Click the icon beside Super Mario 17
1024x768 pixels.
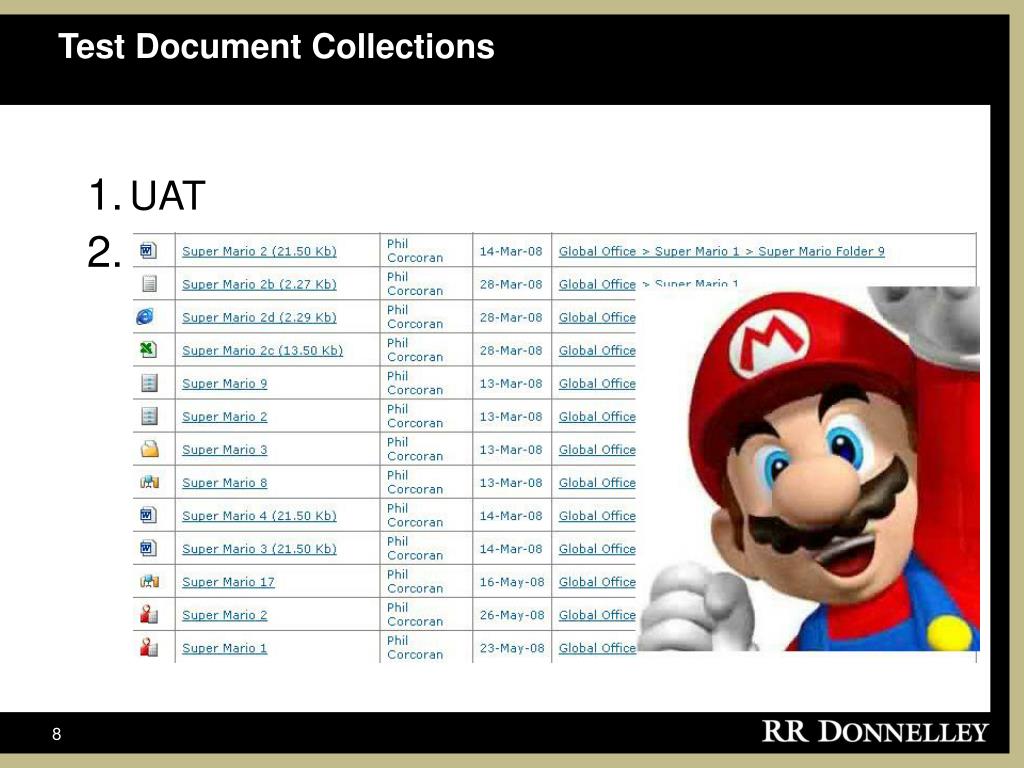[150, 581]
